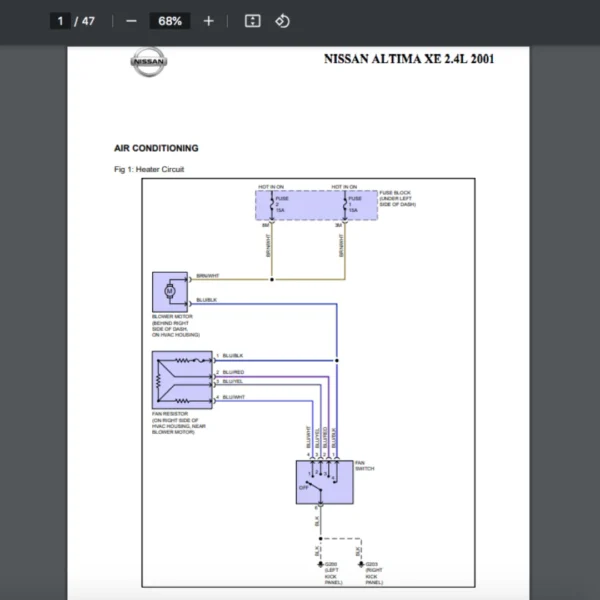The height and width of the screenshot is (600, 600).
Task: Rotate the document counterclockwise
Action: click(282, 21)
